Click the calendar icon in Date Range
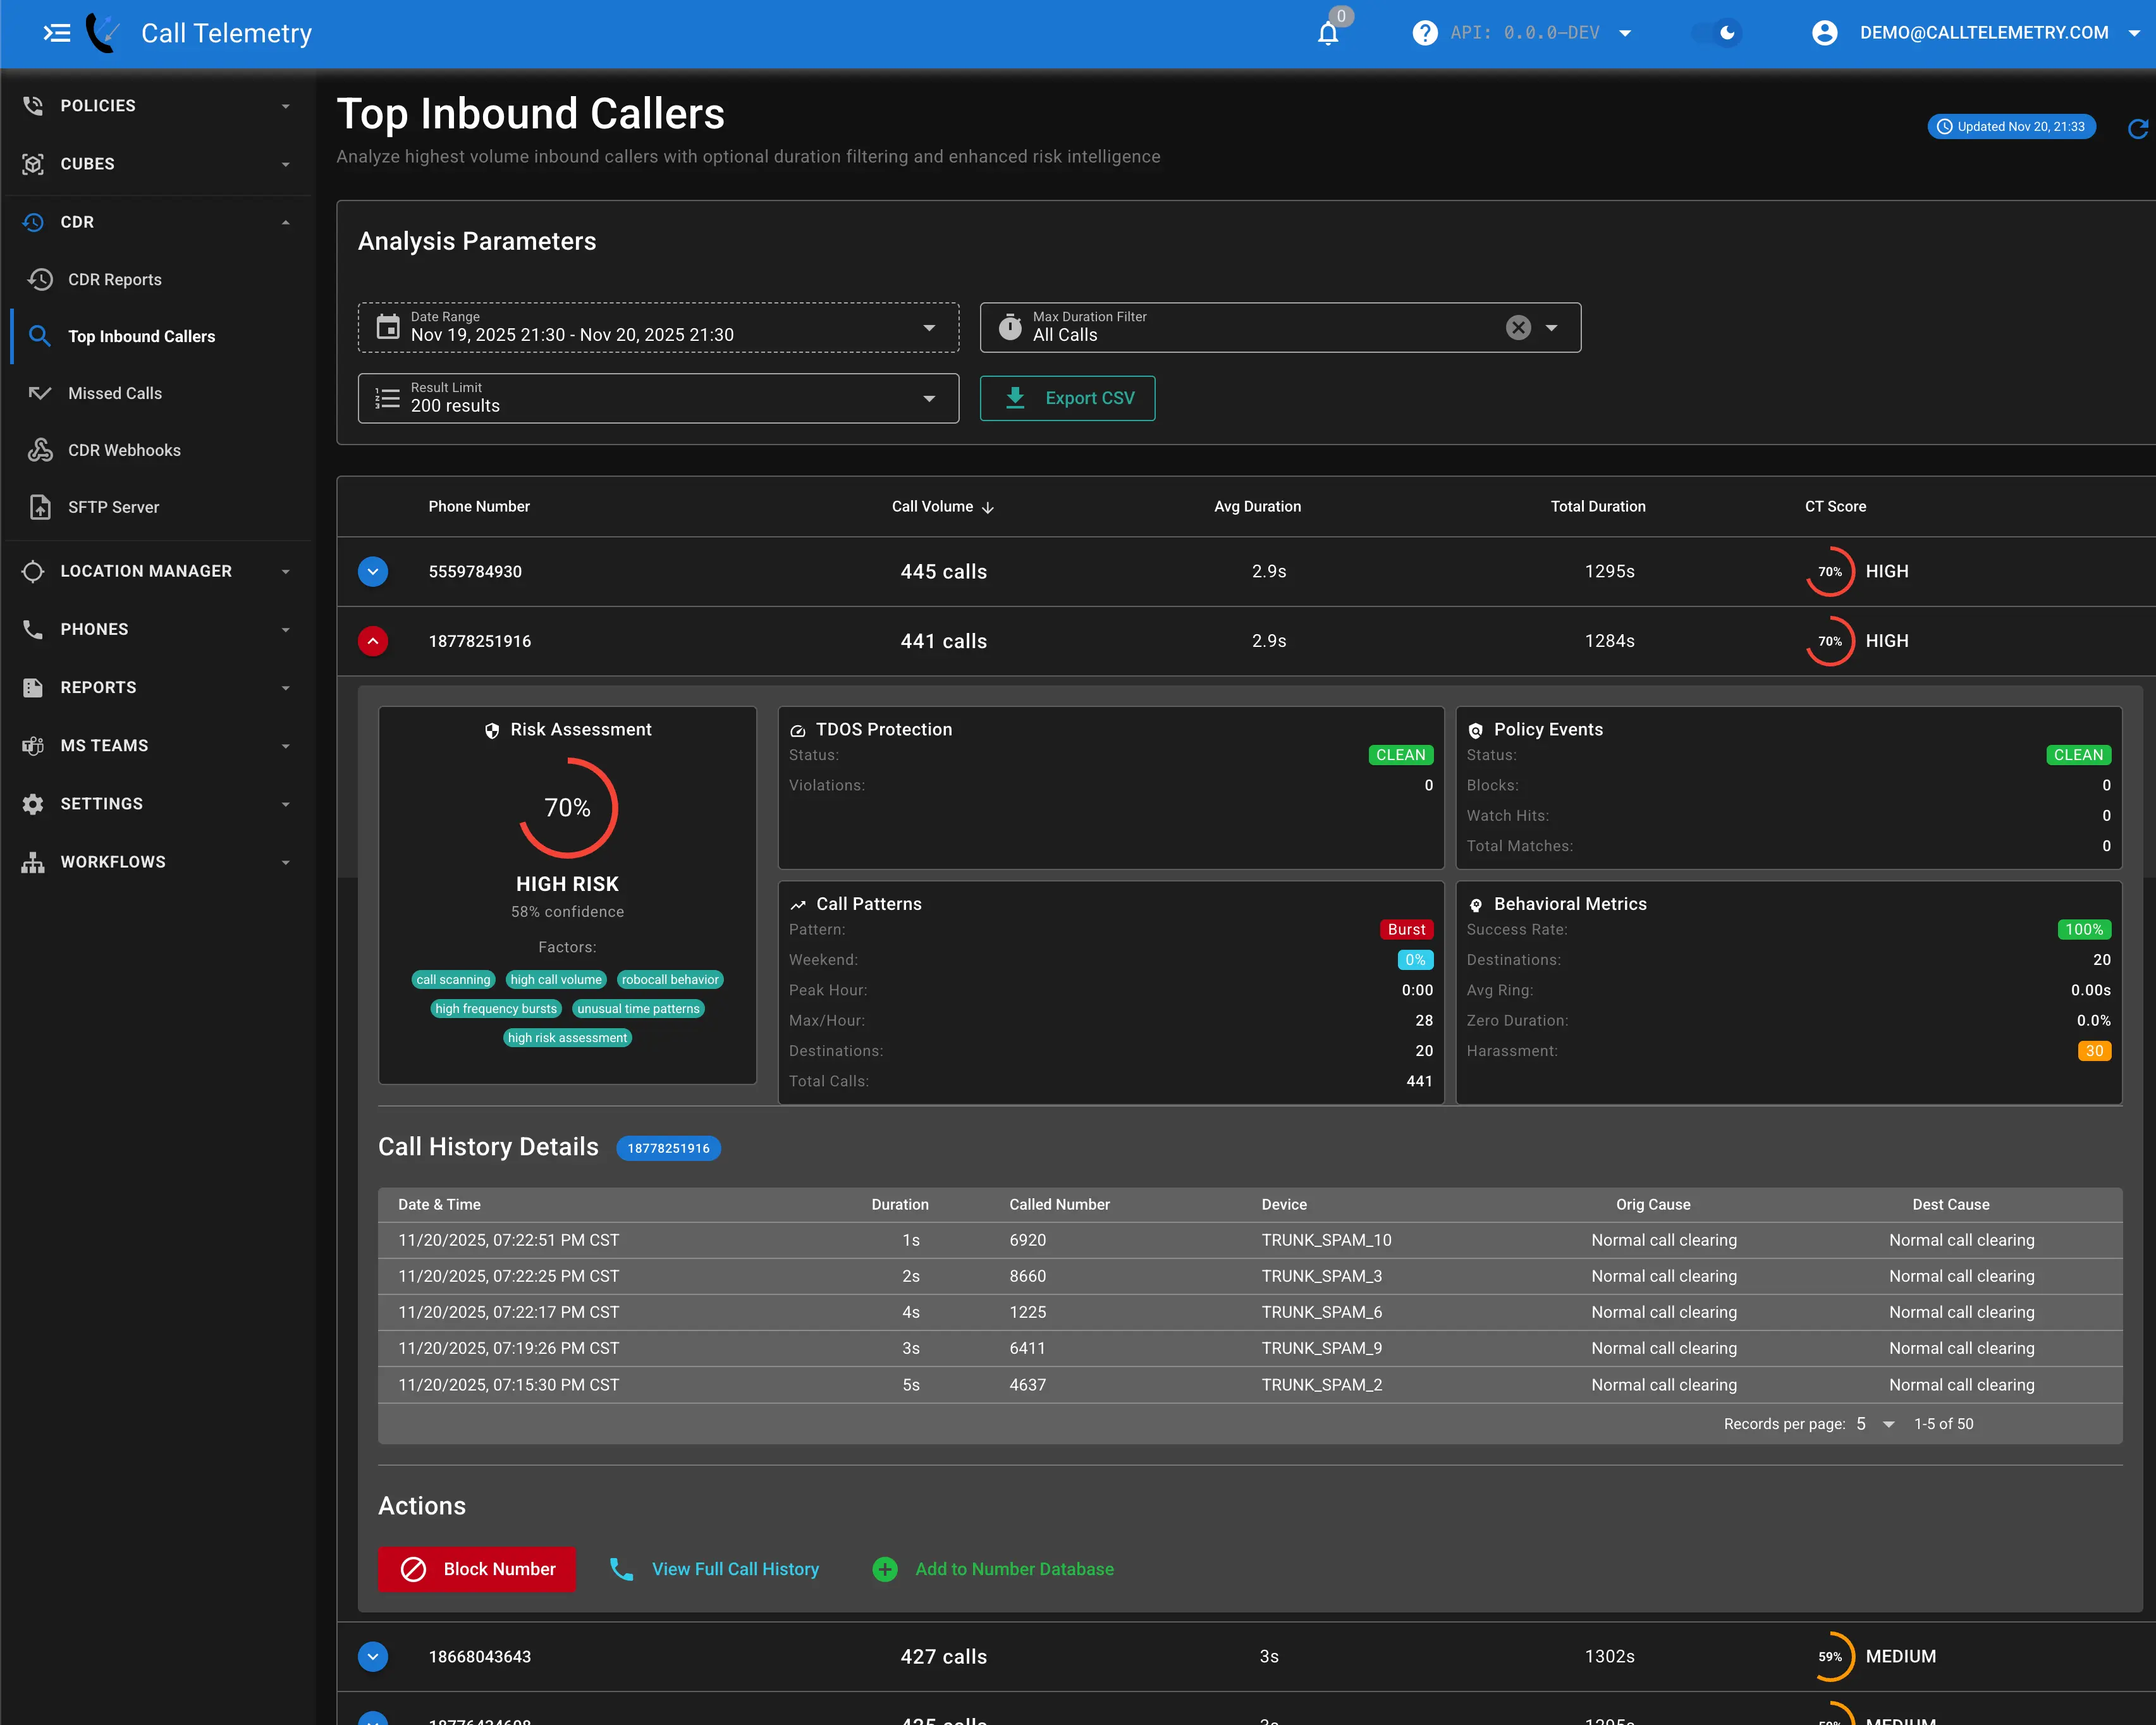The height and width of the screenshot is (1725, 2156). pyautogui.click(x=387, y=327)
